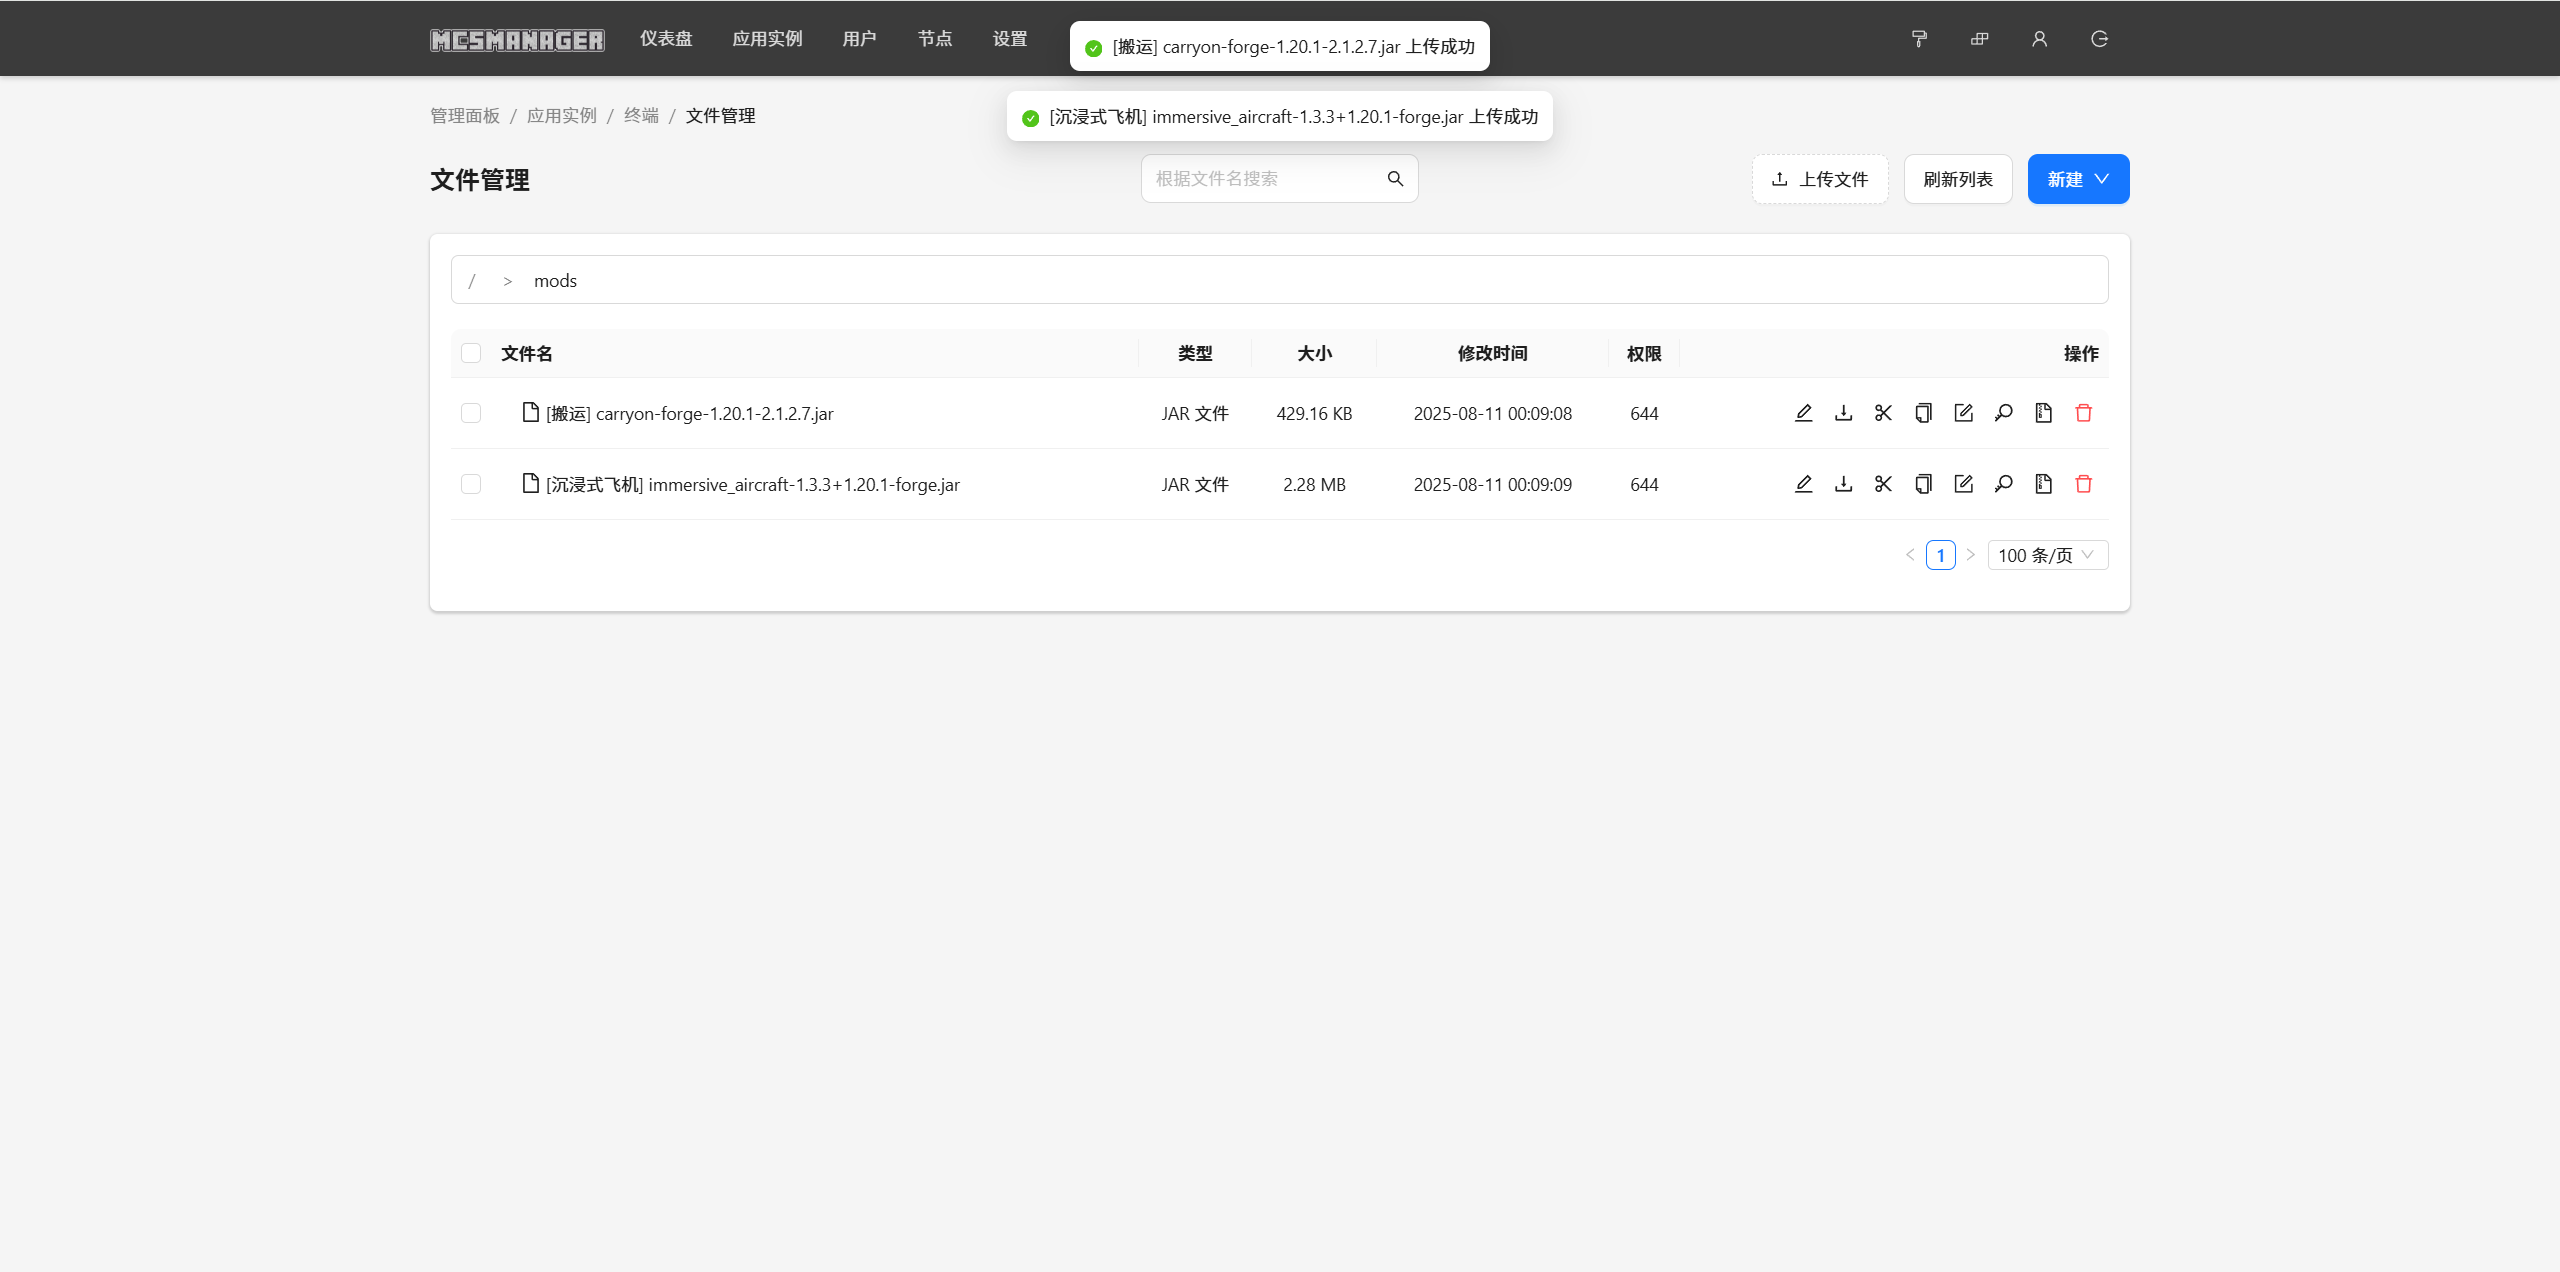The width and height of the screenshot is (2560, 1272).
Task: Click the 大小 column header
Action: click(x=1314, y=354)
